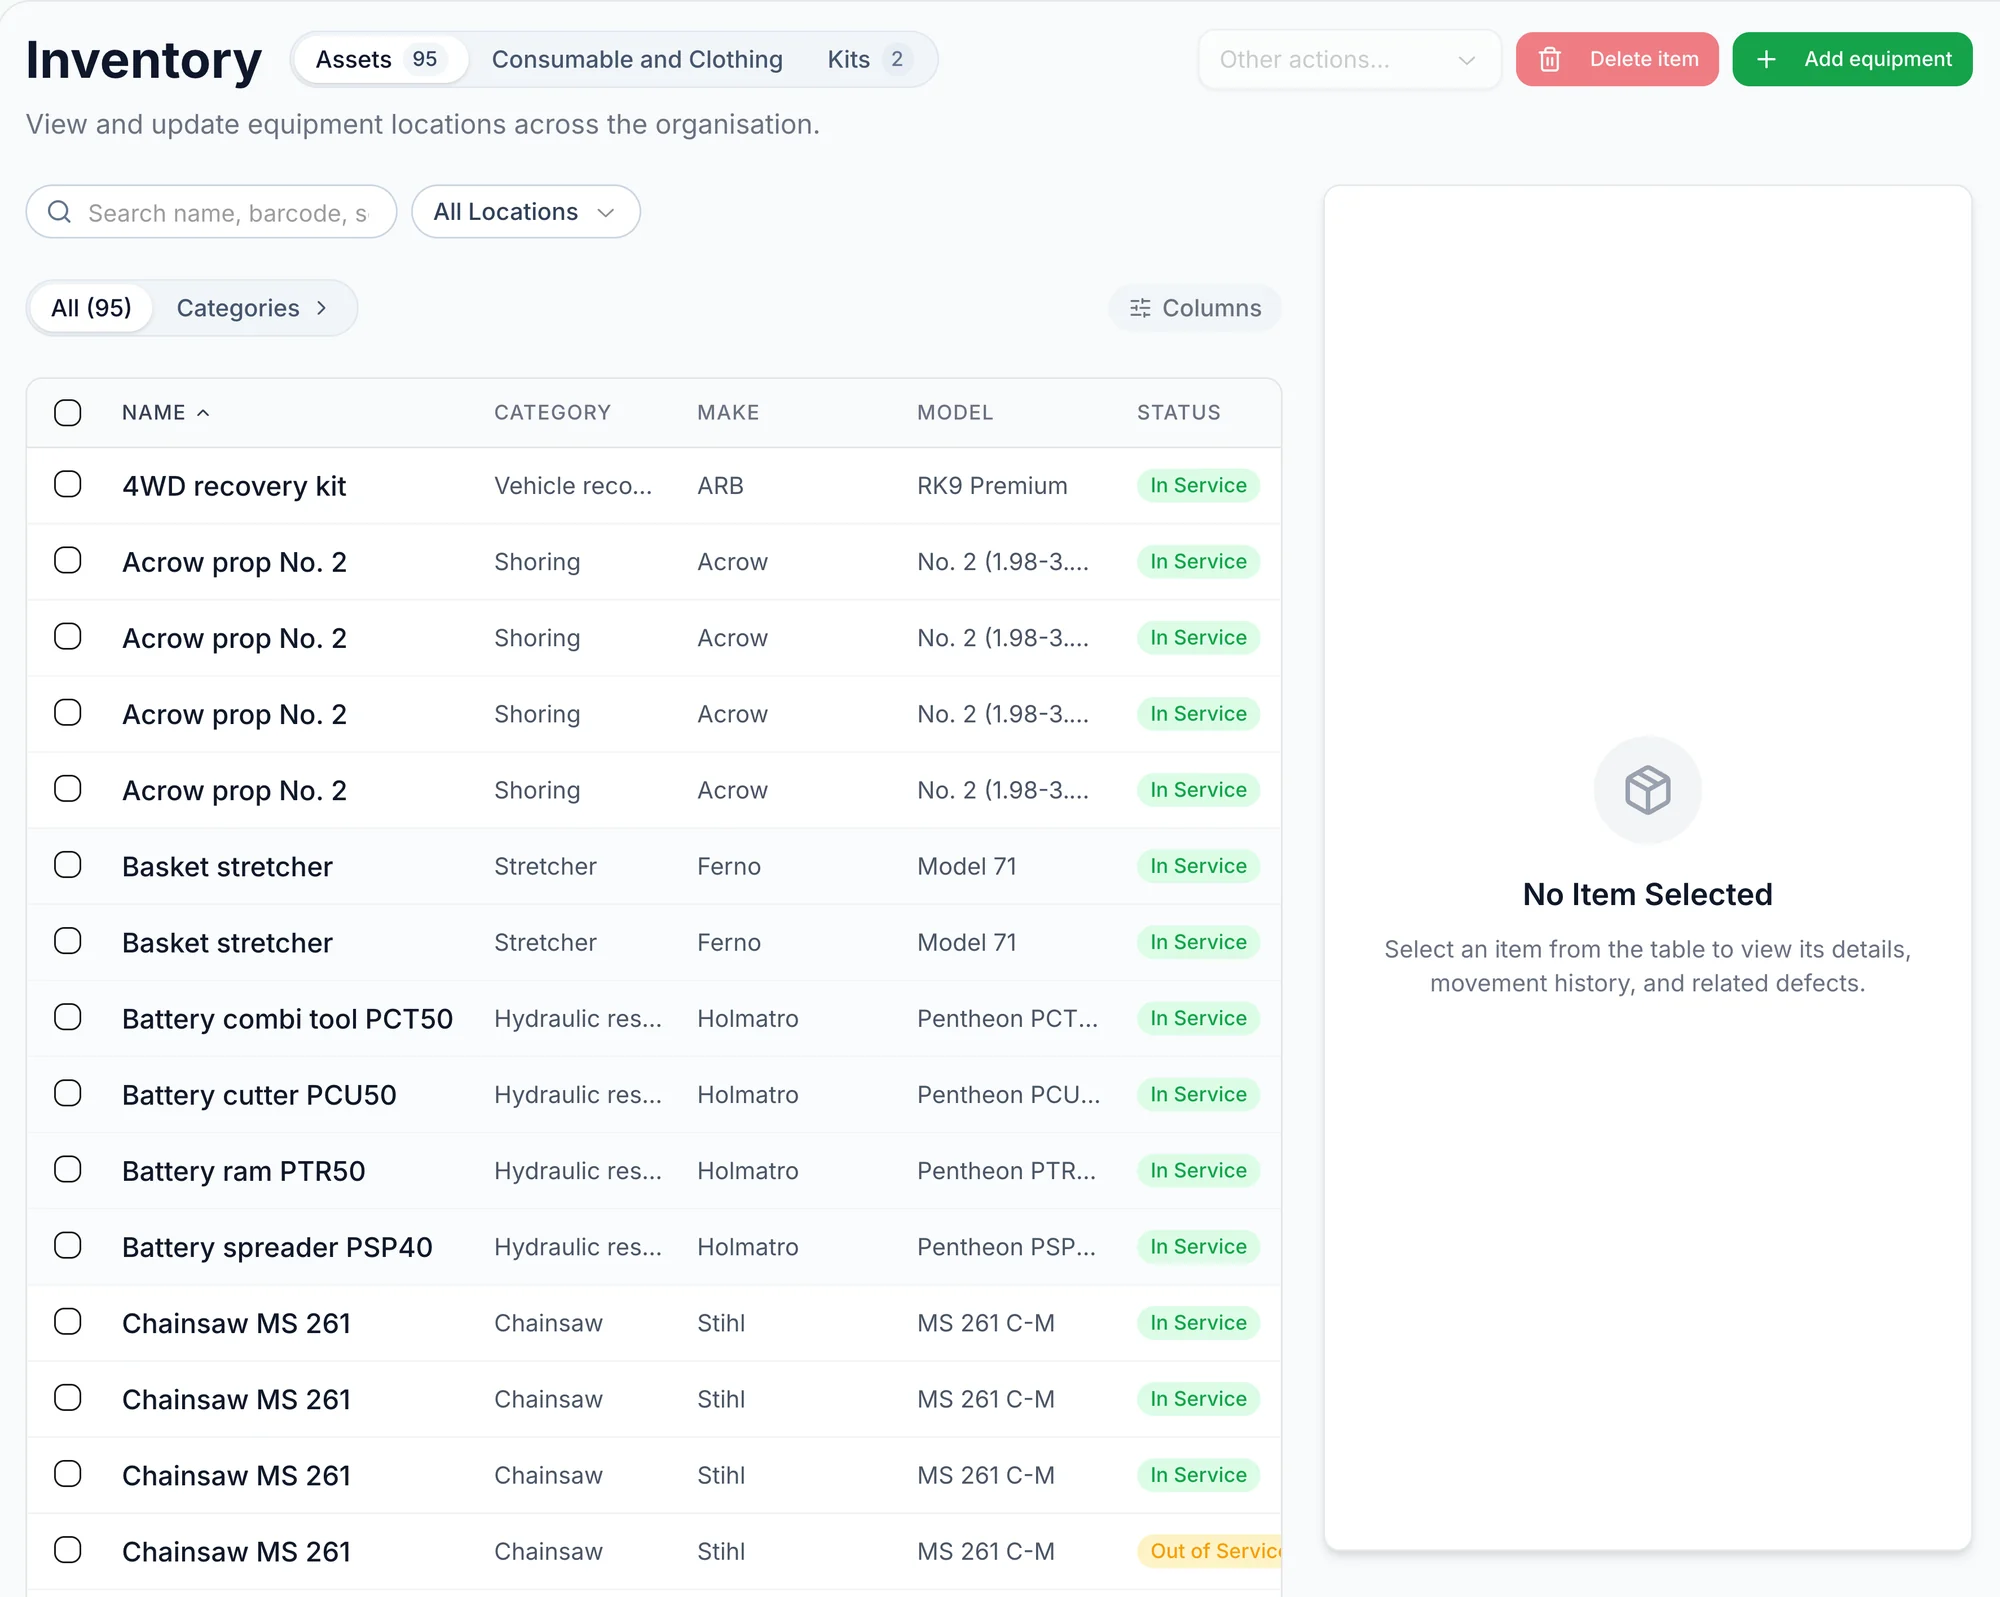Screen dimensions: 2000x1597
Task: Select the Battery combi tool PCT50 row
Action: [x=654, y=1018]
